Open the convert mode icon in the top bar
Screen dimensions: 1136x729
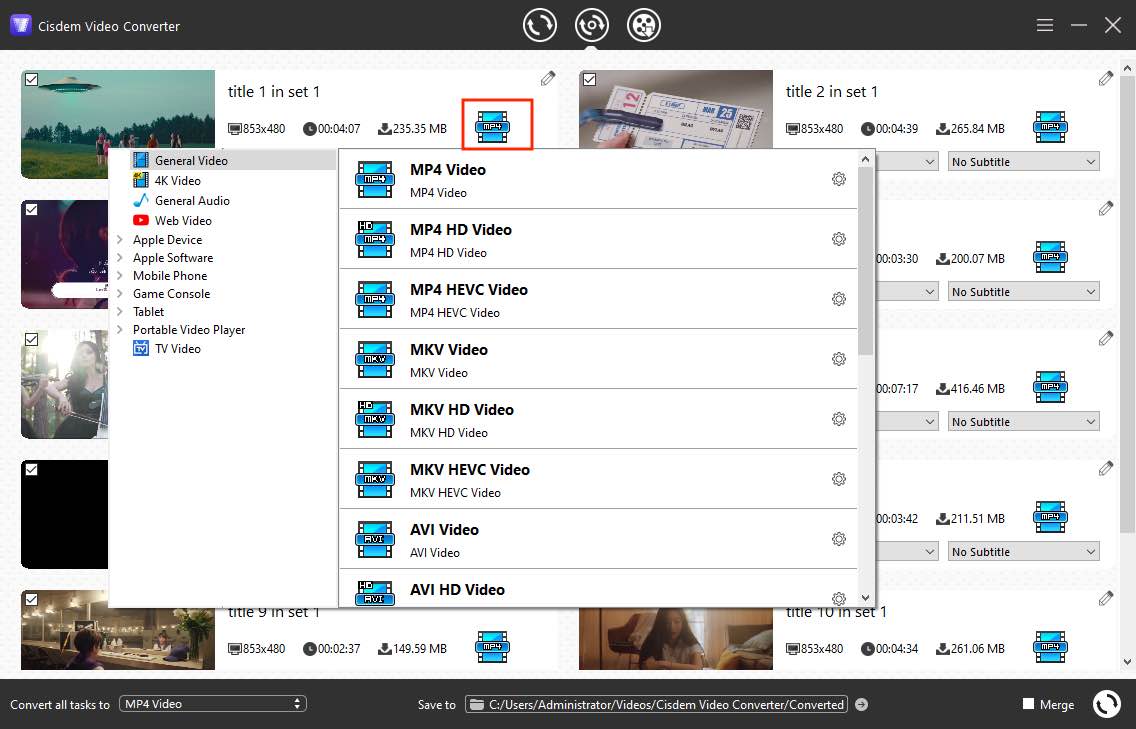(540, 25)
